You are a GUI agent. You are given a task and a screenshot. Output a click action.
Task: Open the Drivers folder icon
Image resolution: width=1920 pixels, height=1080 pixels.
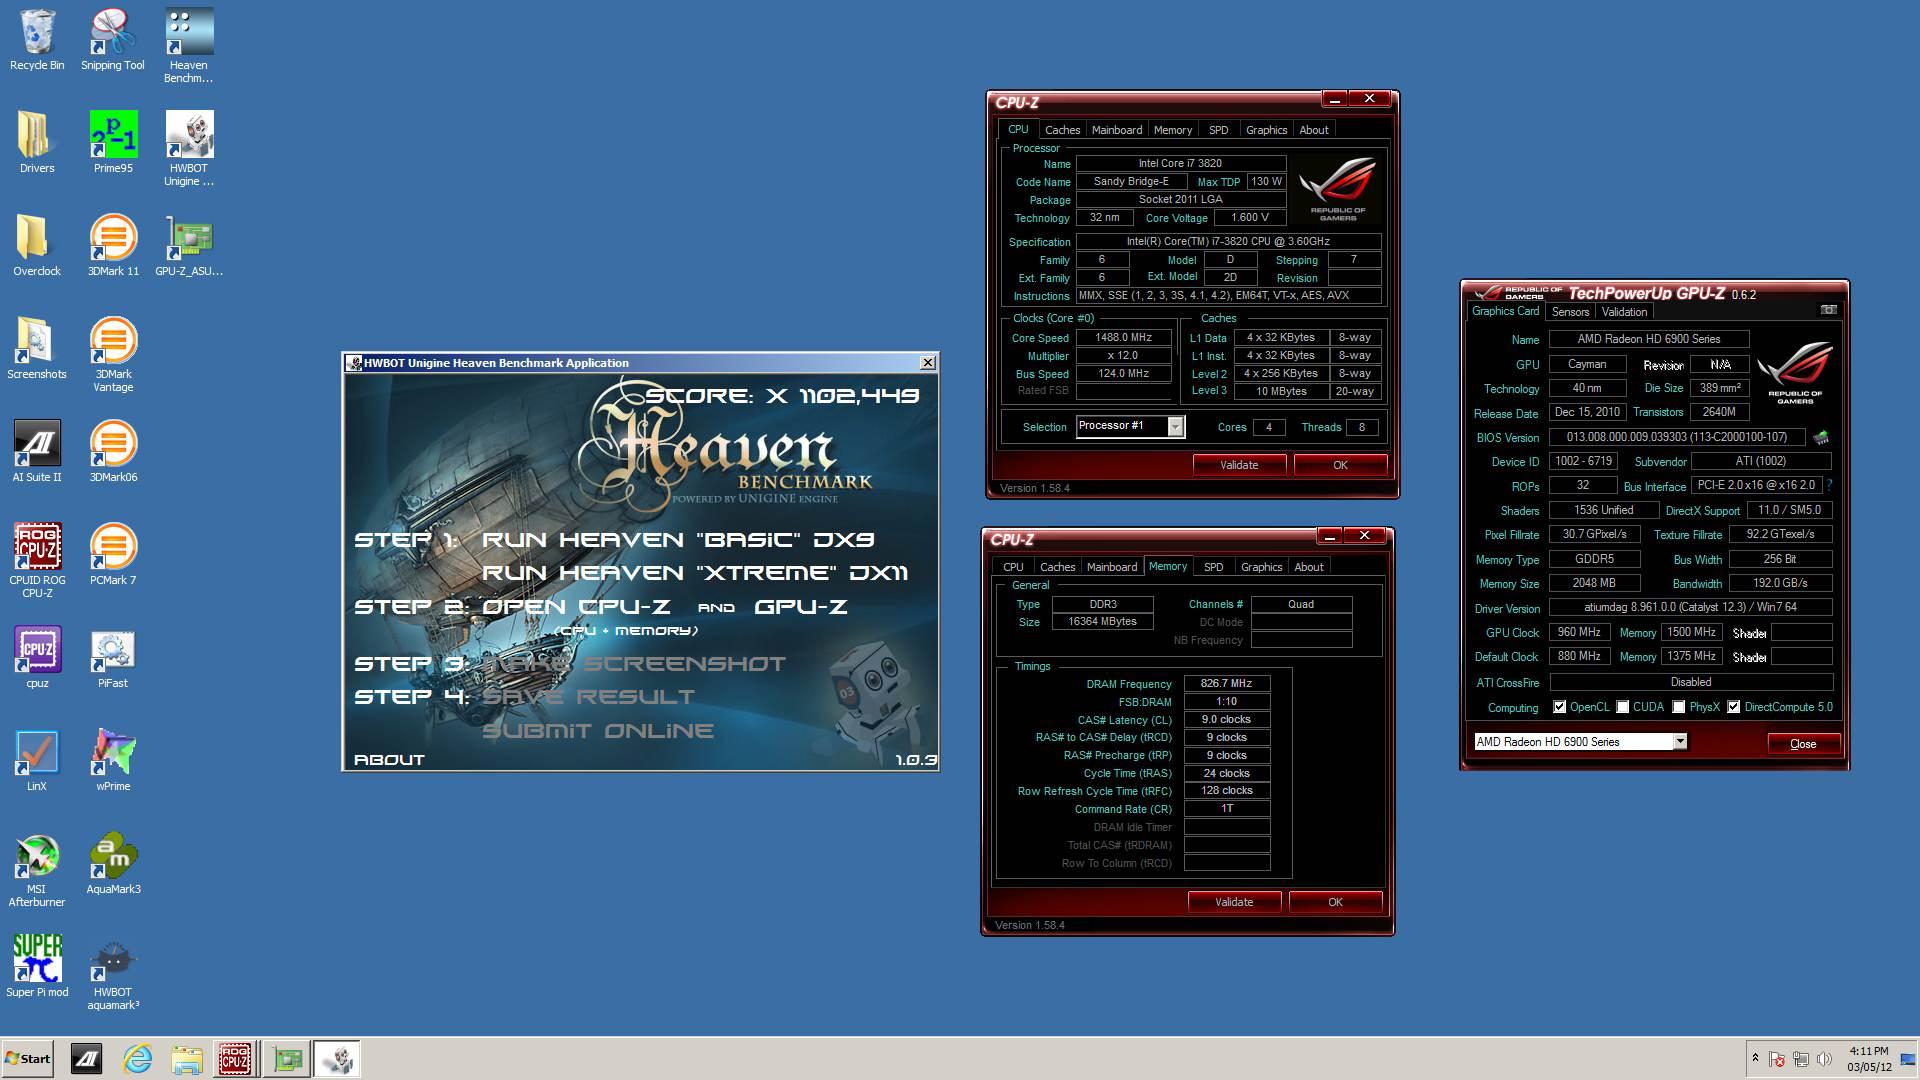pos(37,143)
